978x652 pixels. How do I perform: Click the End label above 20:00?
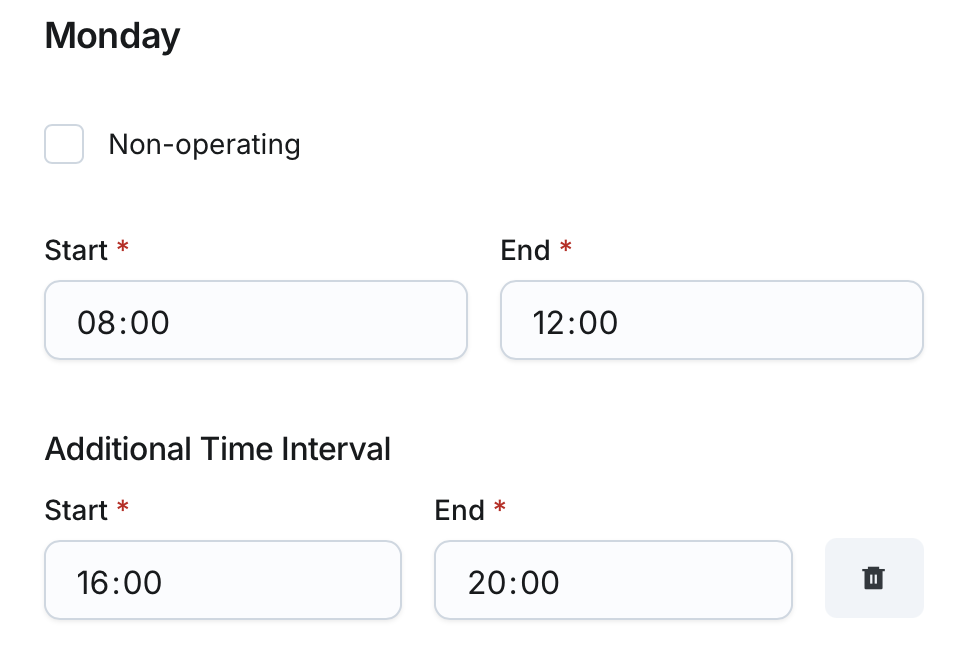459,510
